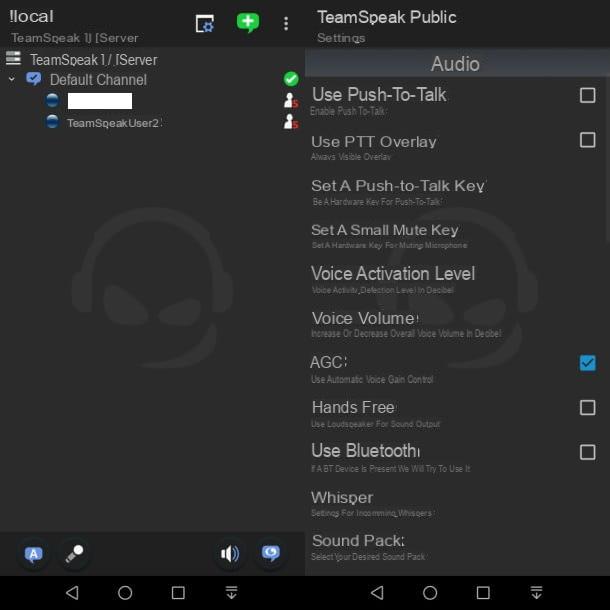Mute the speaker with the sound icon
Viewport: 610px width, 610px height.
tap(230, 554)
